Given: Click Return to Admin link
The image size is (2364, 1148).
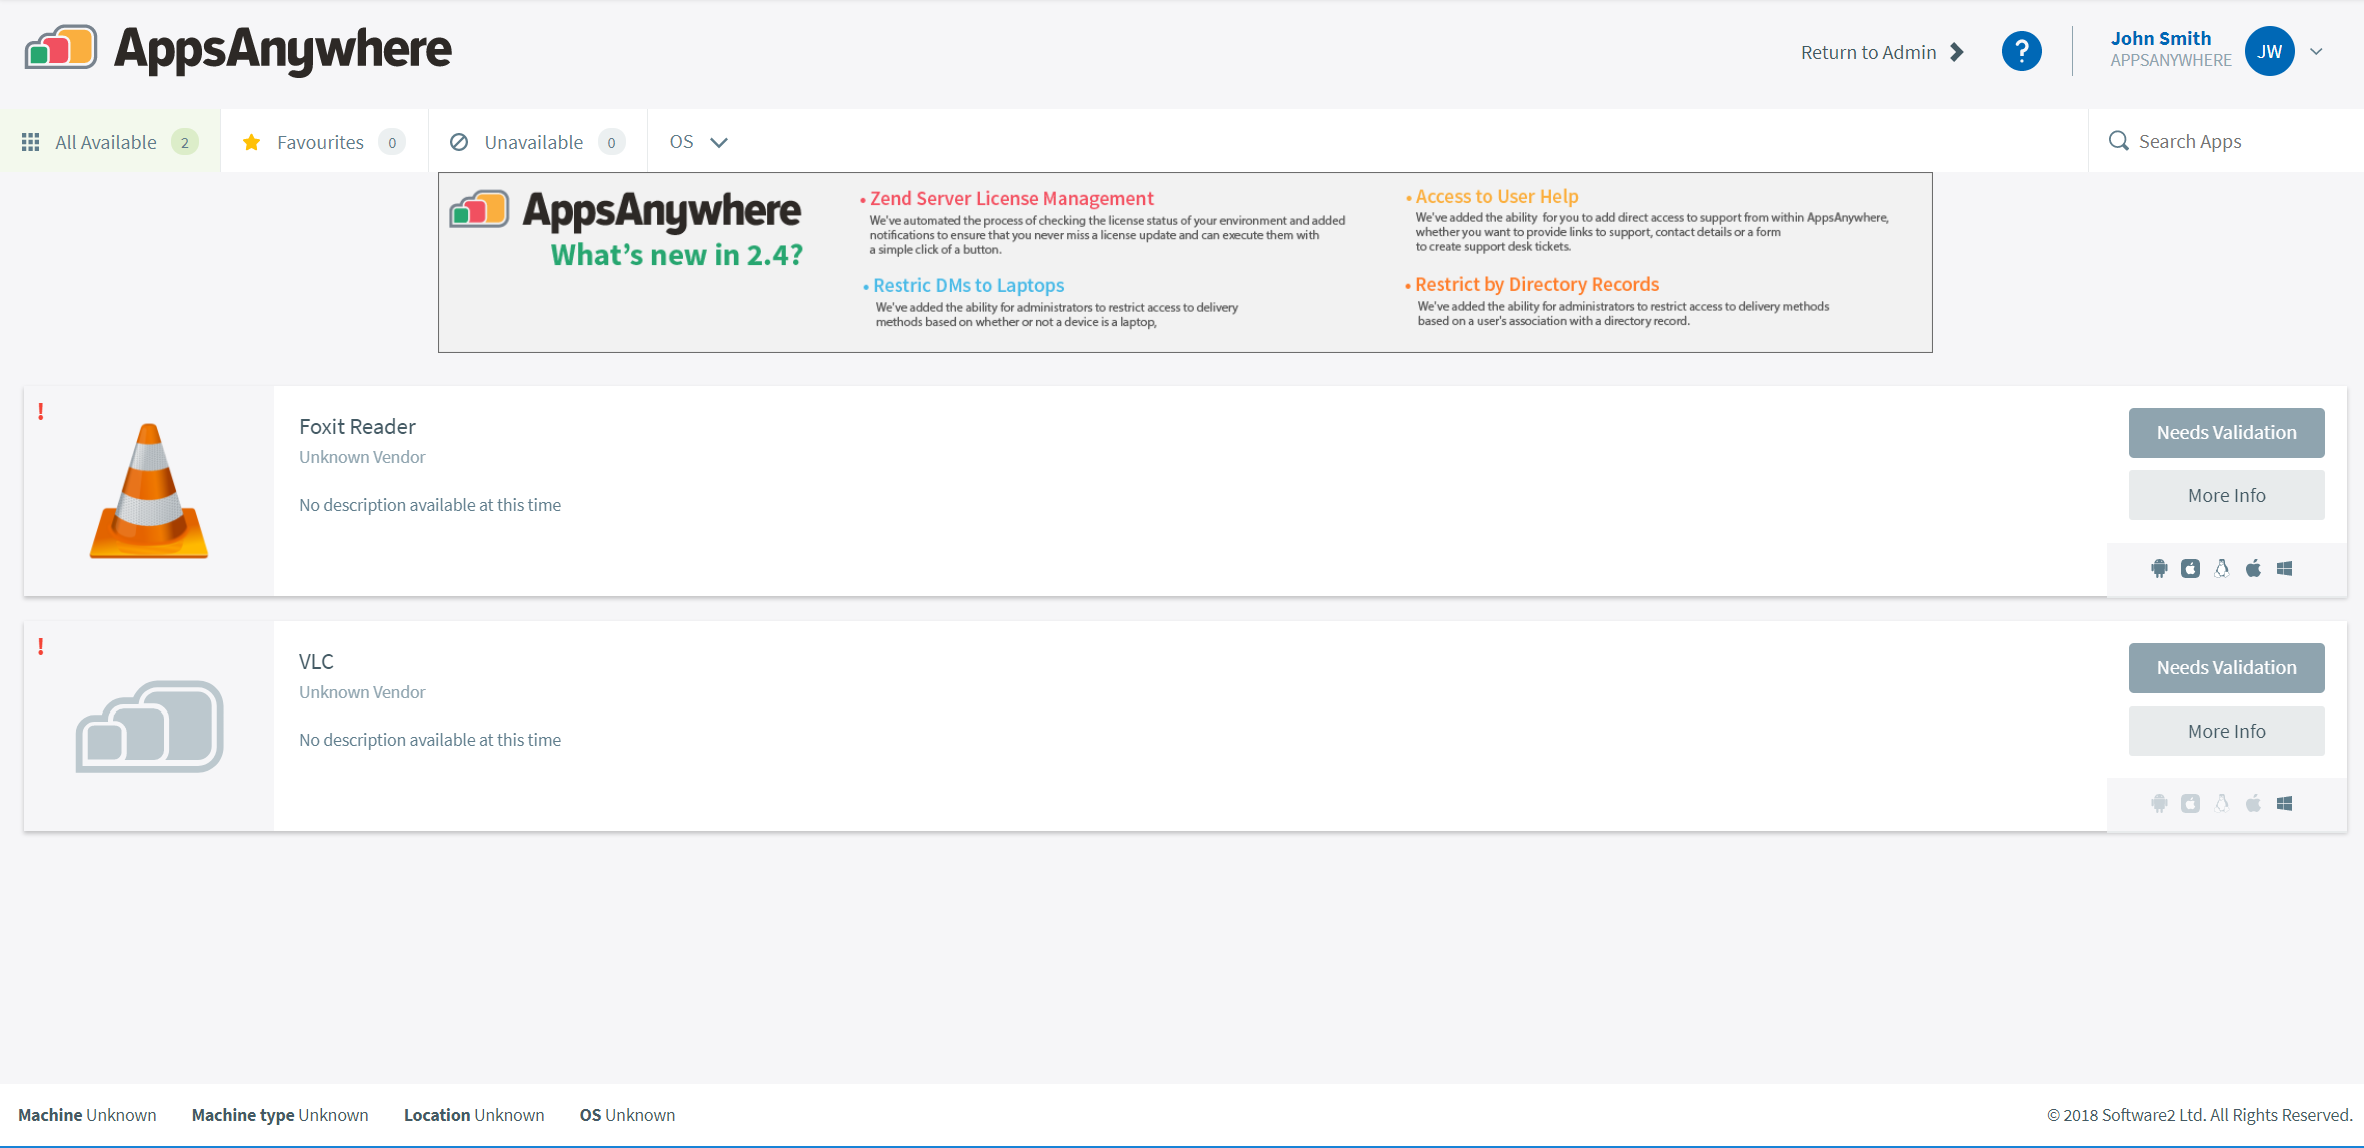Looking at the screenshot, I should [x=1869, y=51].
